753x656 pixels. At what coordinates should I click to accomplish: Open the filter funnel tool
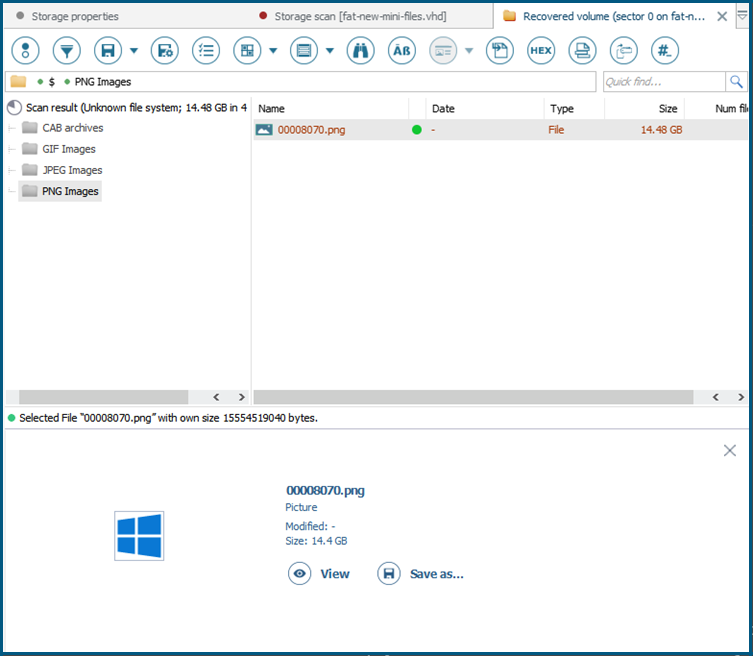(x=67, y=50)
